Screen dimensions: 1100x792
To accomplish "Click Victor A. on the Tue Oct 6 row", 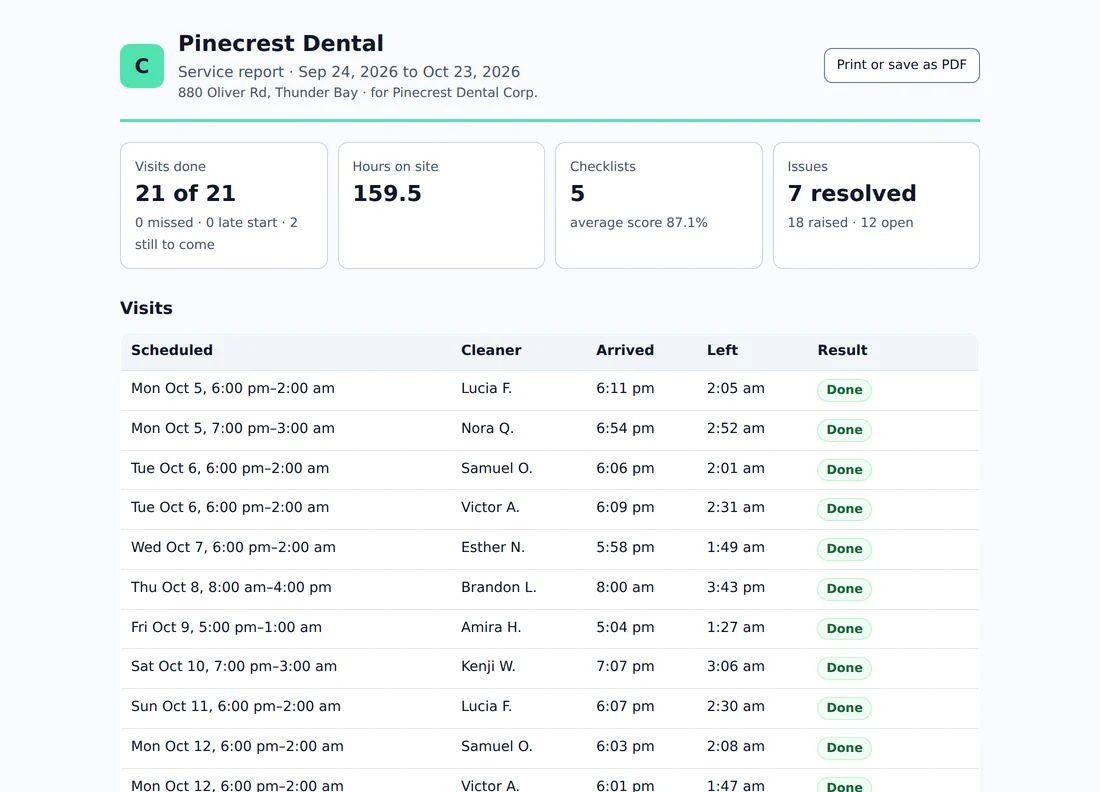I will [490, 508].
